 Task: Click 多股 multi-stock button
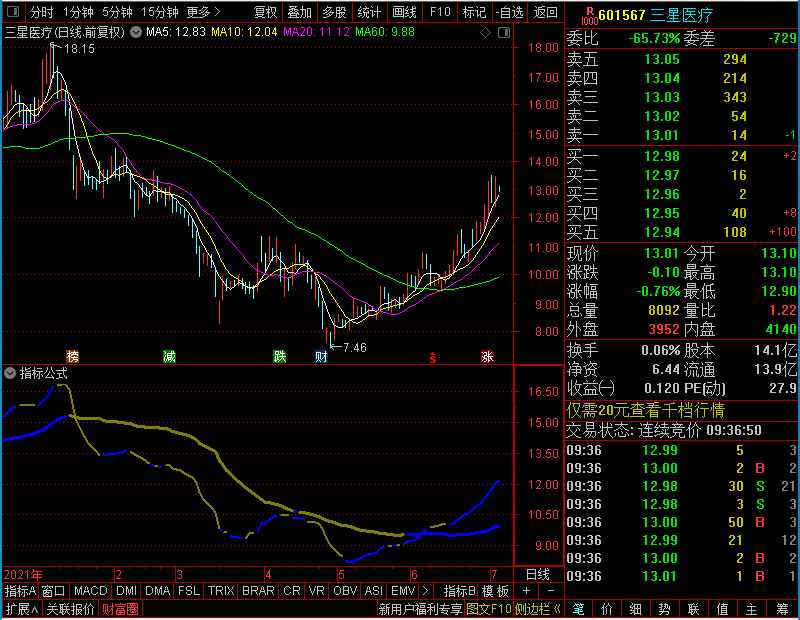334,12
